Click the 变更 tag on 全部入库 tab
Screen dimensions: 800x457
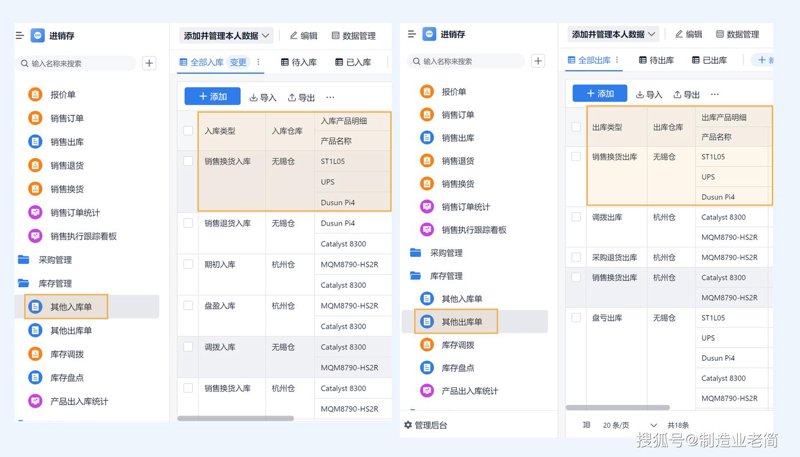point(238,62)
